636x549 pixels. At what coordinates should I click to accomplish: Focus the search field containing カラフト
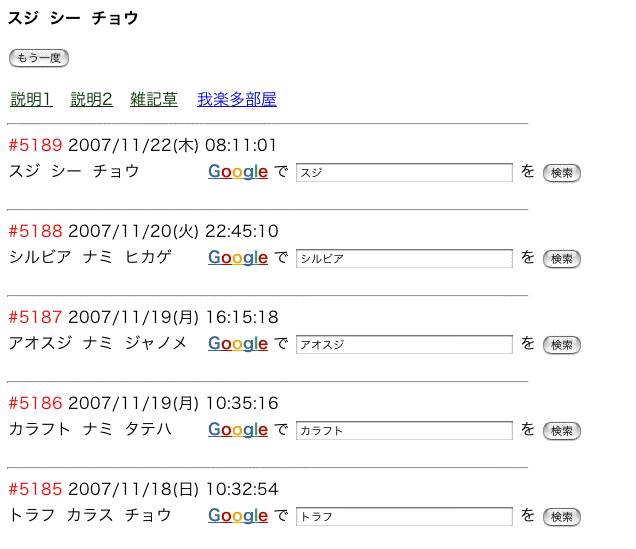(404, 431)
